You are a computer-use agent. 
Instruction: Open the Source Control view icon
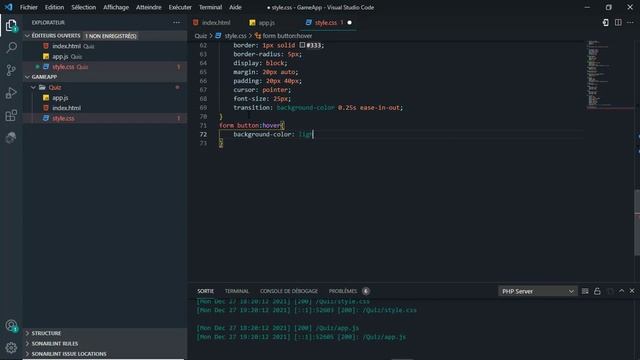pyautogui.click(x=11, y=70)
